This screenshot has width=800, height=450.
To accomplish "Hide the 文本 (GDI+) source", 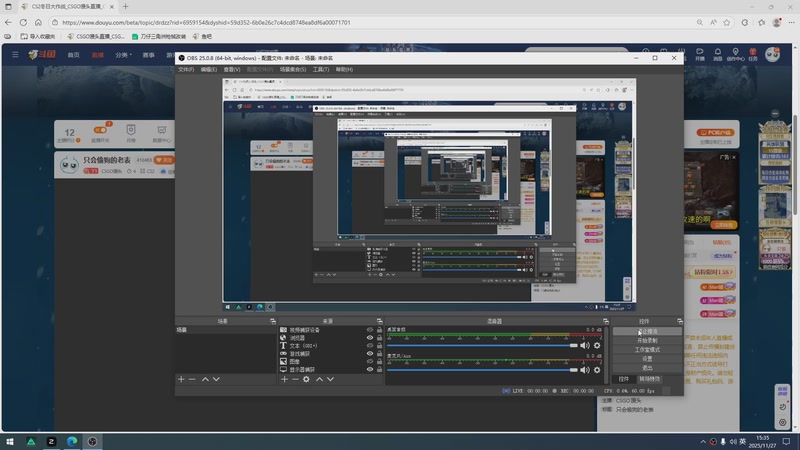I will coord(370,346).
